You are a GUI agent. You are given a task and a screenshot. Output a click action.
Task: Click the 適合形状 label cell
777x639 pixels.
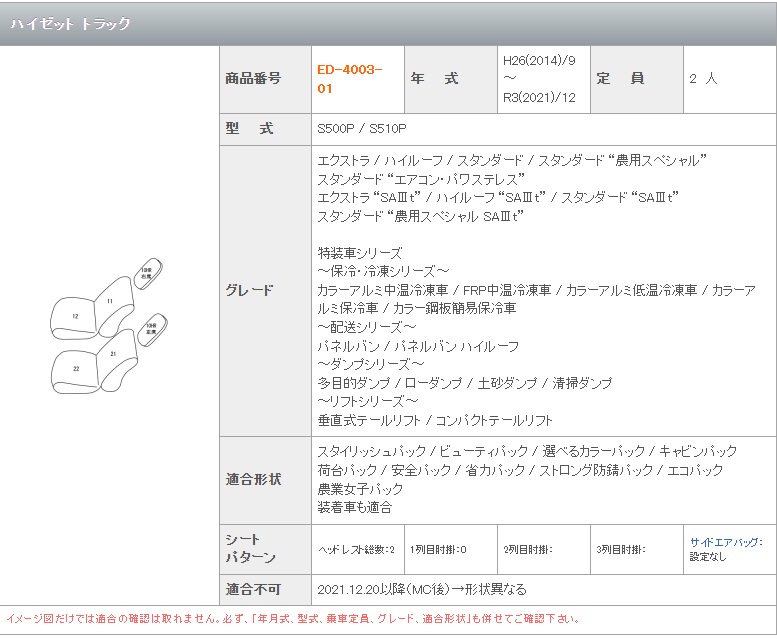coord(266,480)
